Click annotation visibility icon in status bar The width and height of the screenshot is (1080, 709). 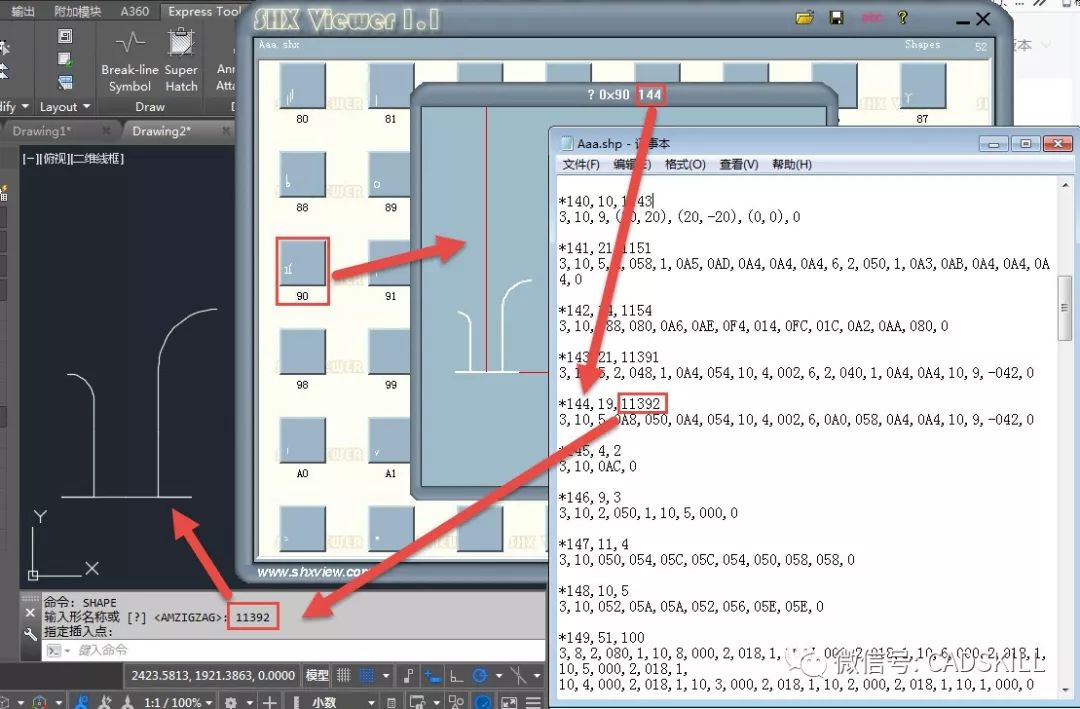click(x=81, y=702)
